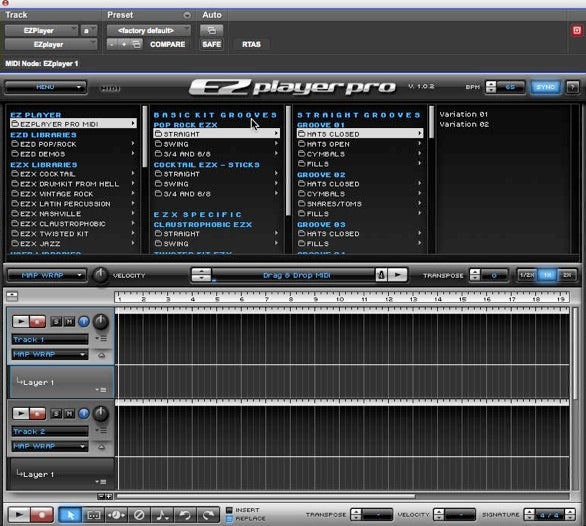Click the global velocity knob
The width and height of the screenshot is (586, 526).
[100, 275]
